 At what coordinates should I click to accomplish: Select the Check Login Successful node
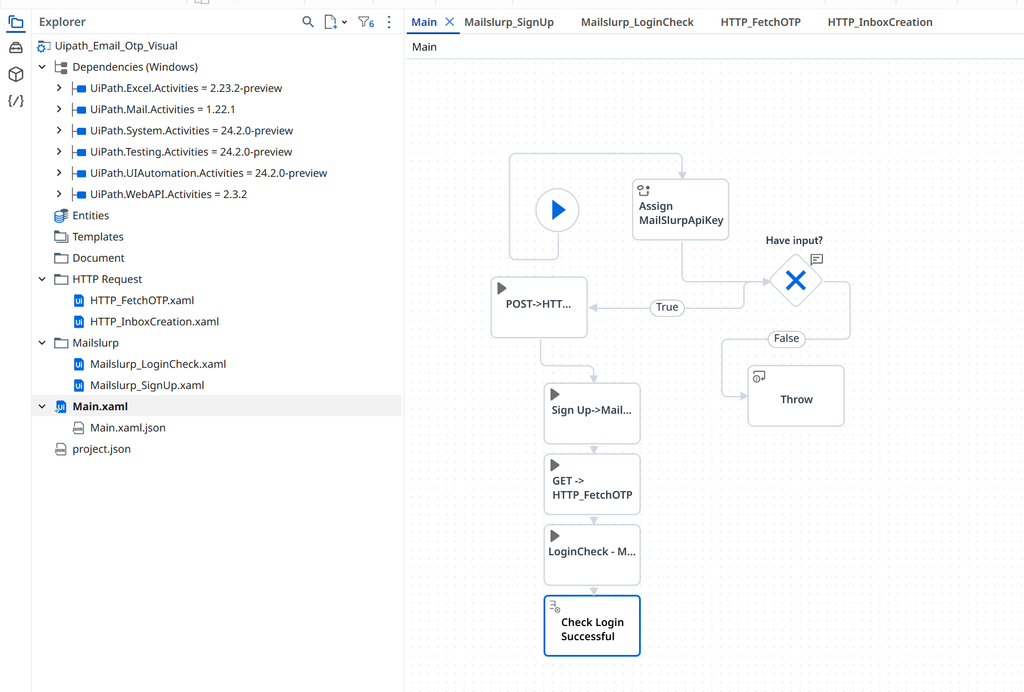coord(592,626)
